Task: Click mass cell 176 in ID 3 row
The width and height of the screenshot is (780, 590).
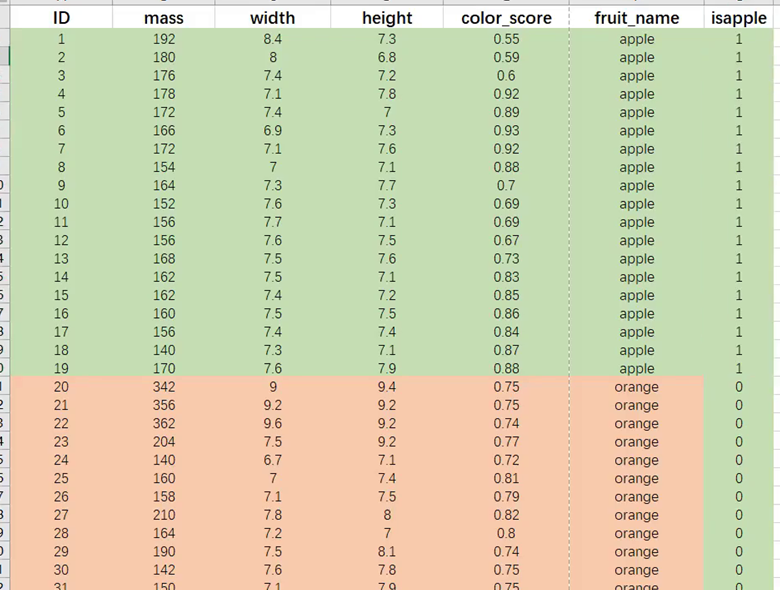Action: pos(164,76)
